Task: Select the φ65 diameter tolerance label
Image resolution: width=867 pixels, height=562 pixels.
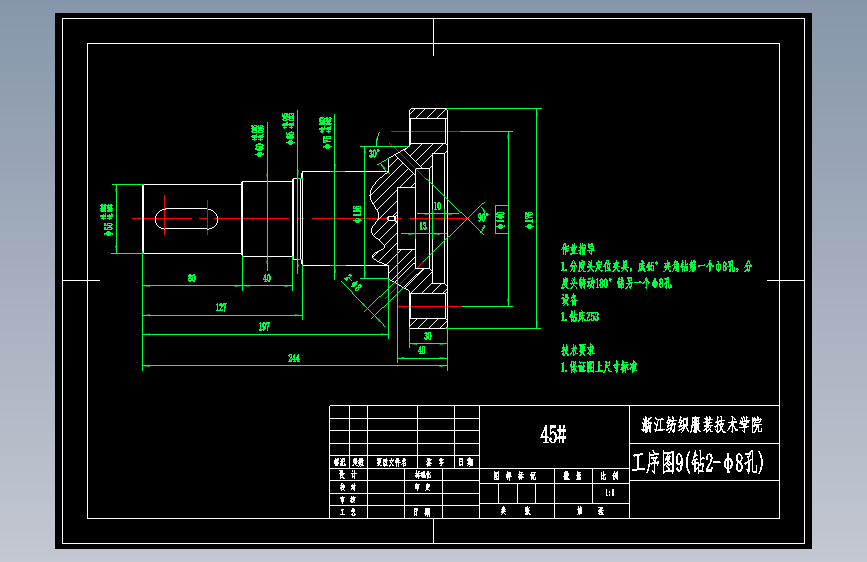Action: [290, 129]
